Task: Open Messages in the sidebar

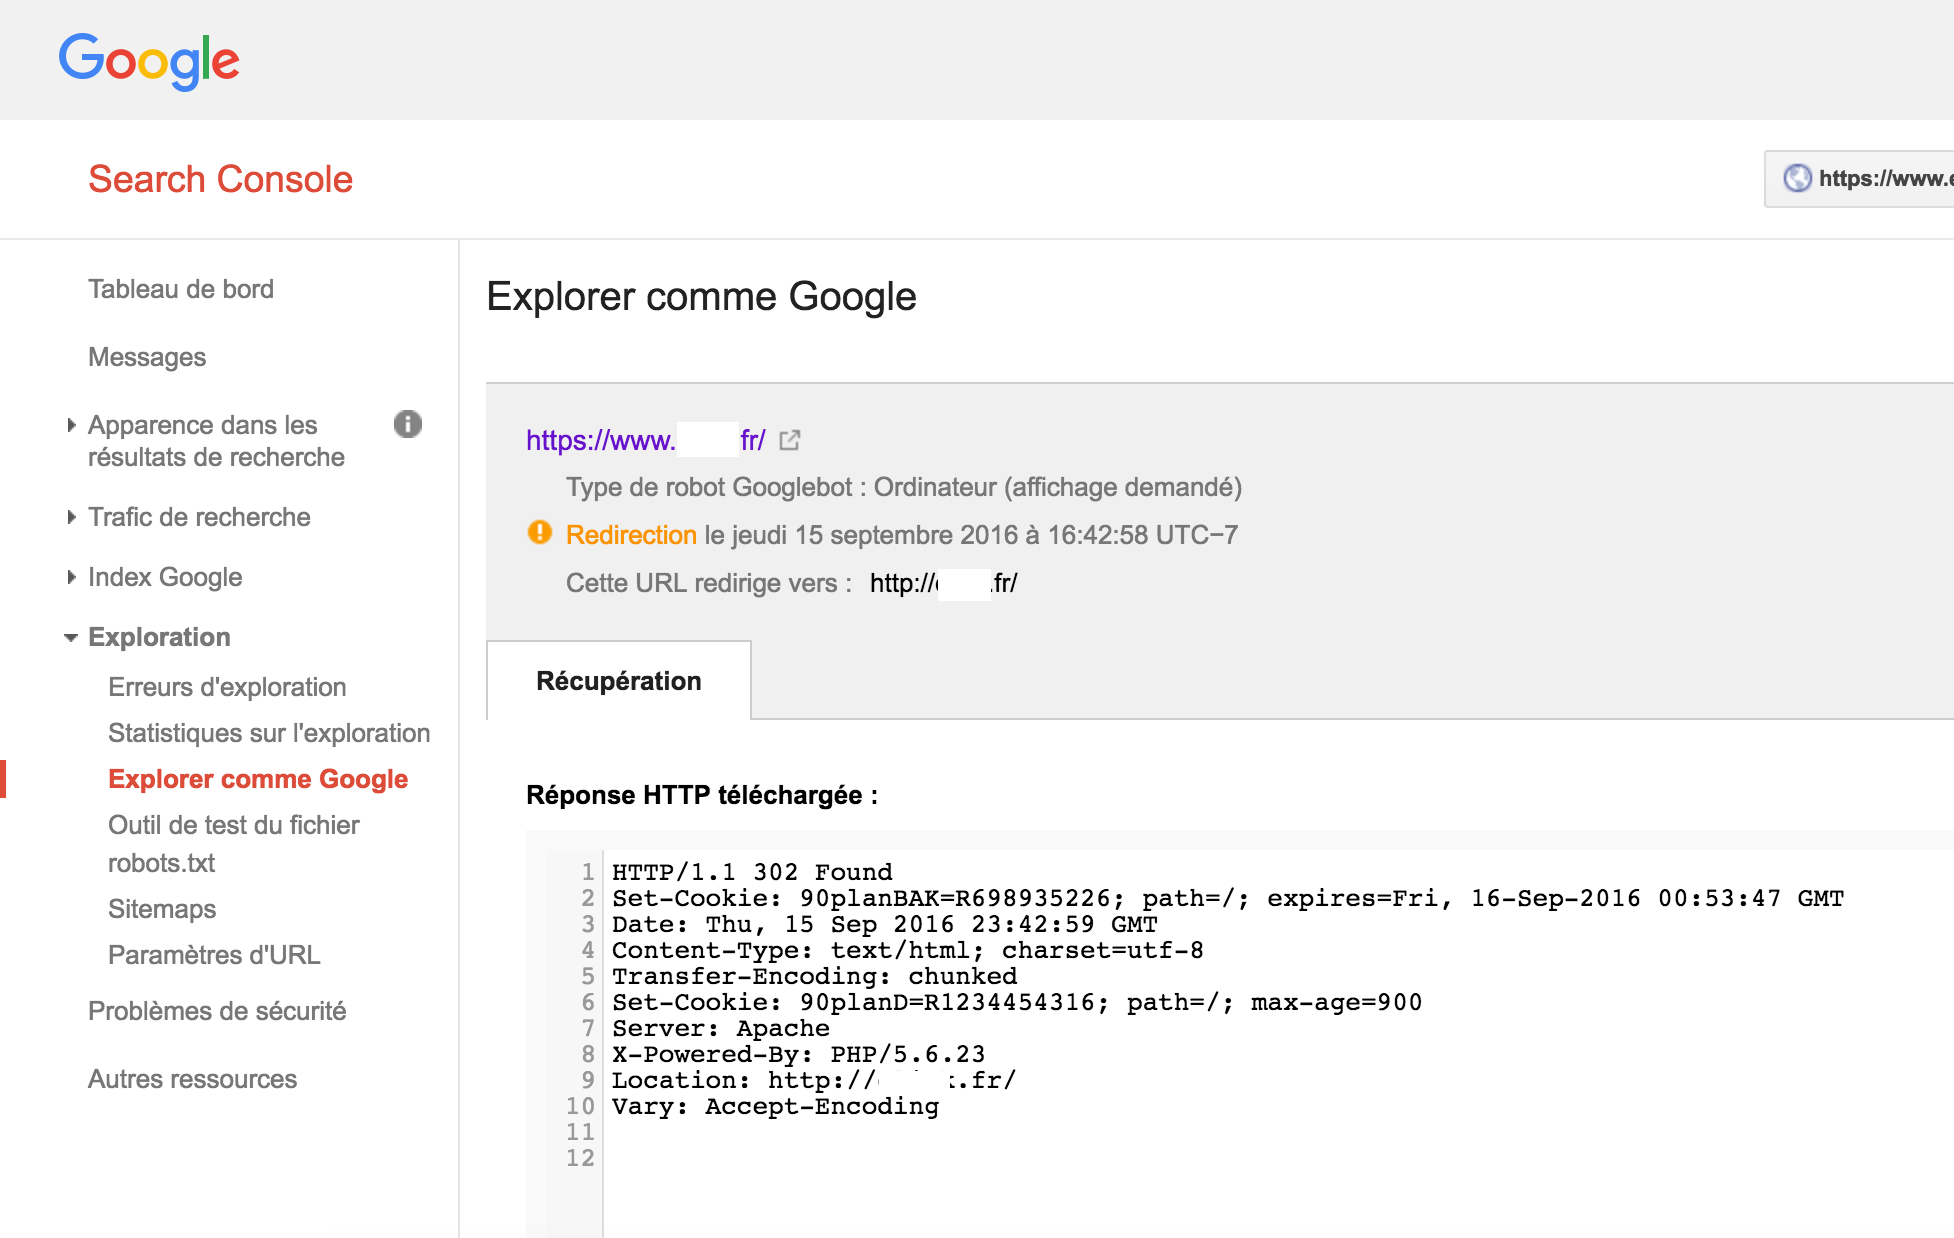Action: coord(147,357)
